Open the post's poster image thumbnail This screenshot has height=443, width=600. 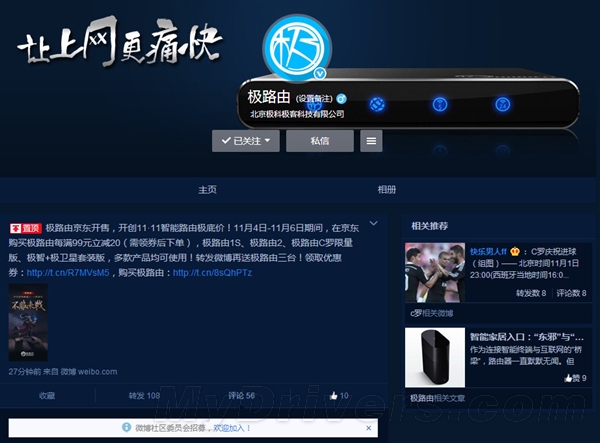28,322
